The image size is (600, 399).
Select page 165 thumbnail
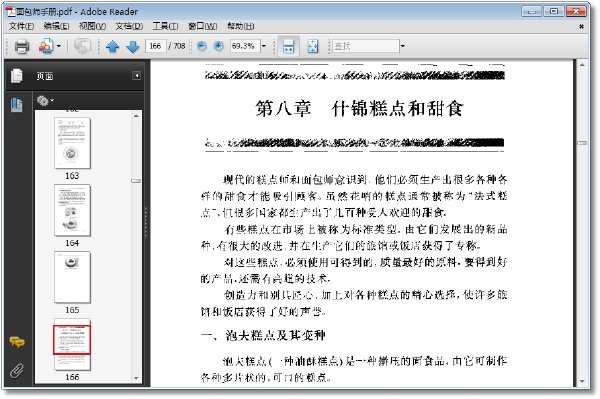(x=72, y=277)
